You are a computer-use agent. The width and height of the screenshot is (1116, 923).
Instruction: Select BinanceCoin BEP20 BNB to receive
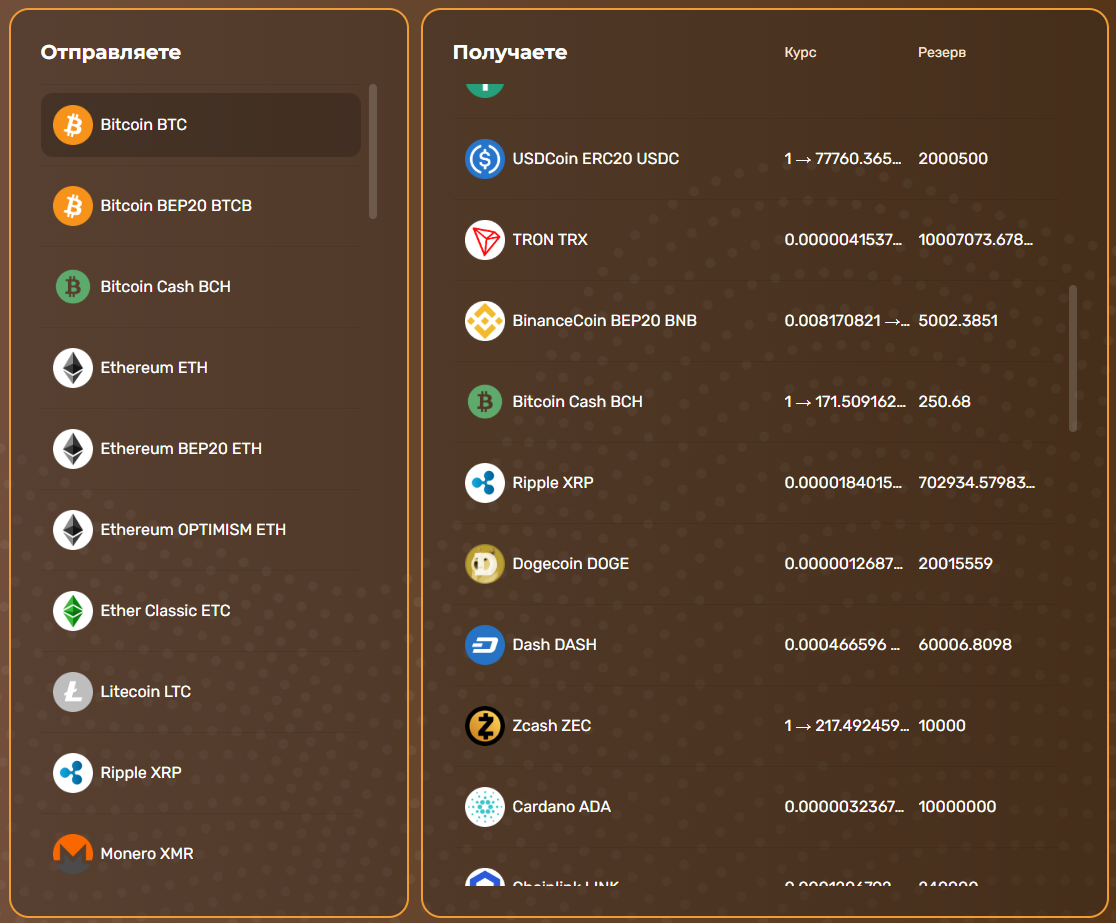click(x=756, y=321)
